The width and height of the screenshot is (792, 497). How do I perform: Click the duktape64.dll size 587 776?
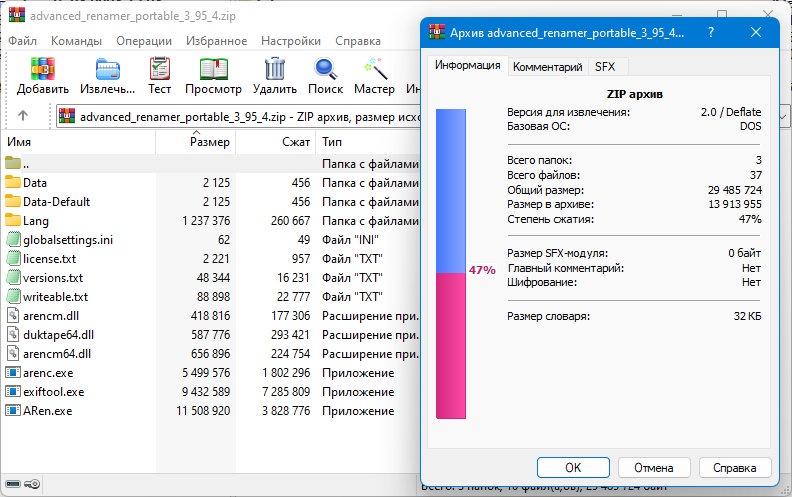[x=211, y=334]
